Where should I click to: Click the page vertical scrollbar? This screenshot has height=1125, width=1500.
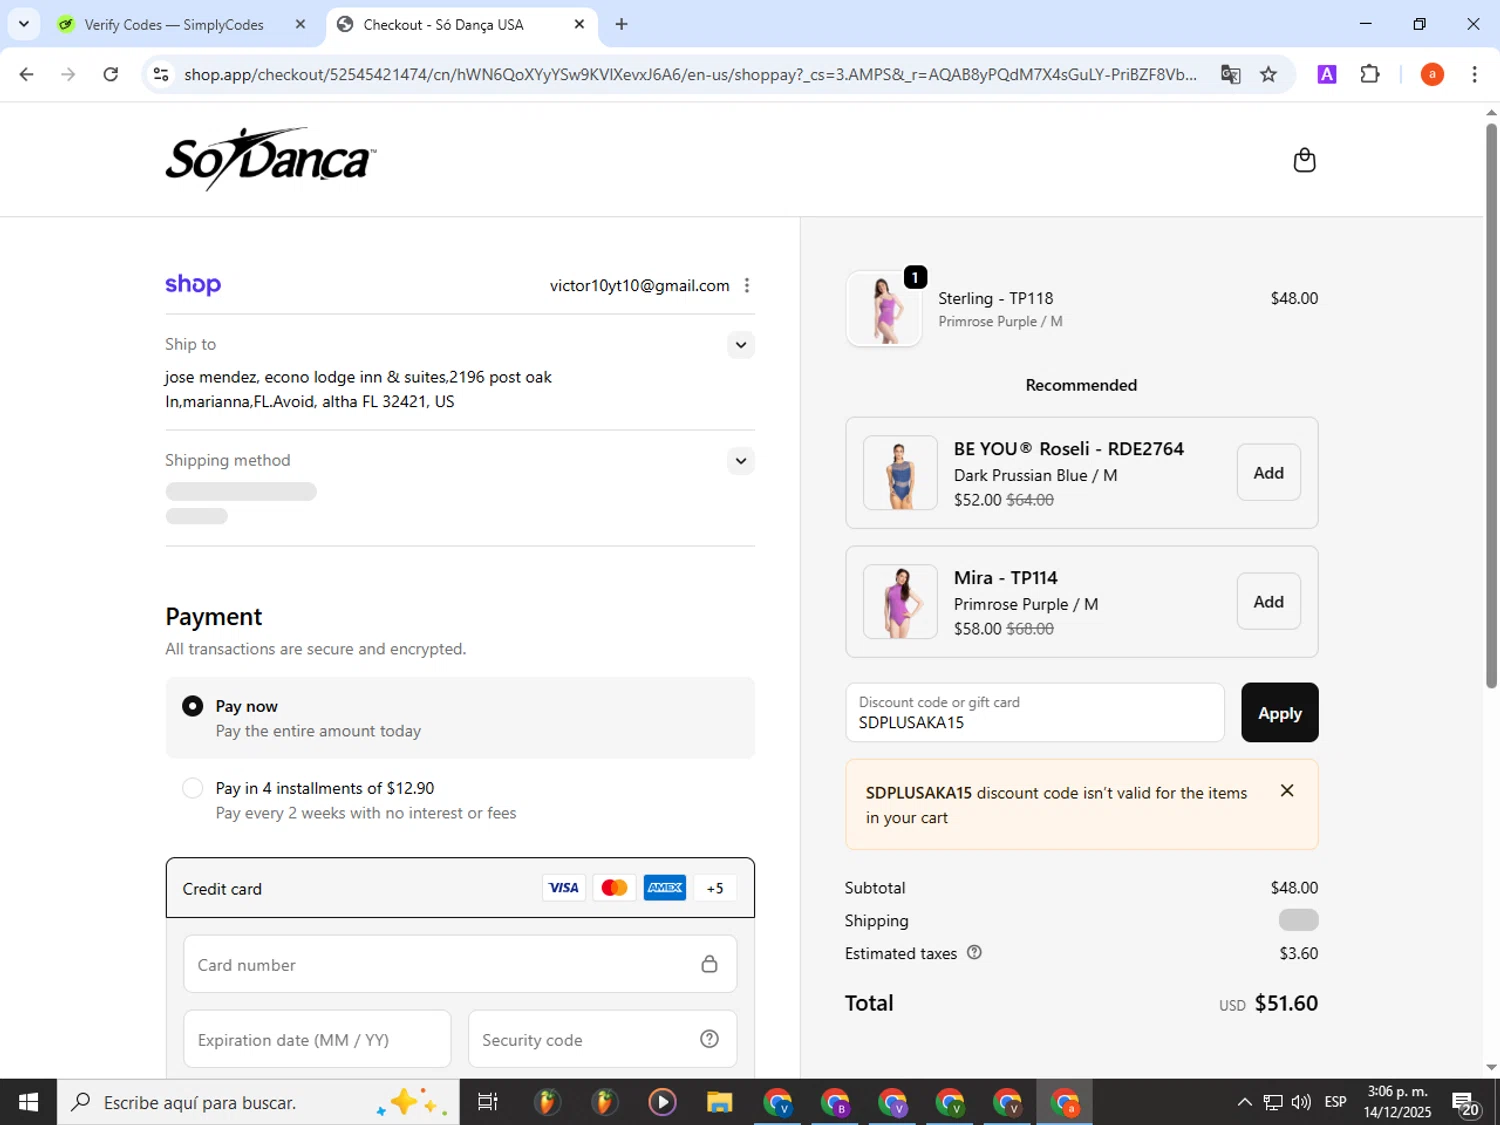tap(1491, 405)
